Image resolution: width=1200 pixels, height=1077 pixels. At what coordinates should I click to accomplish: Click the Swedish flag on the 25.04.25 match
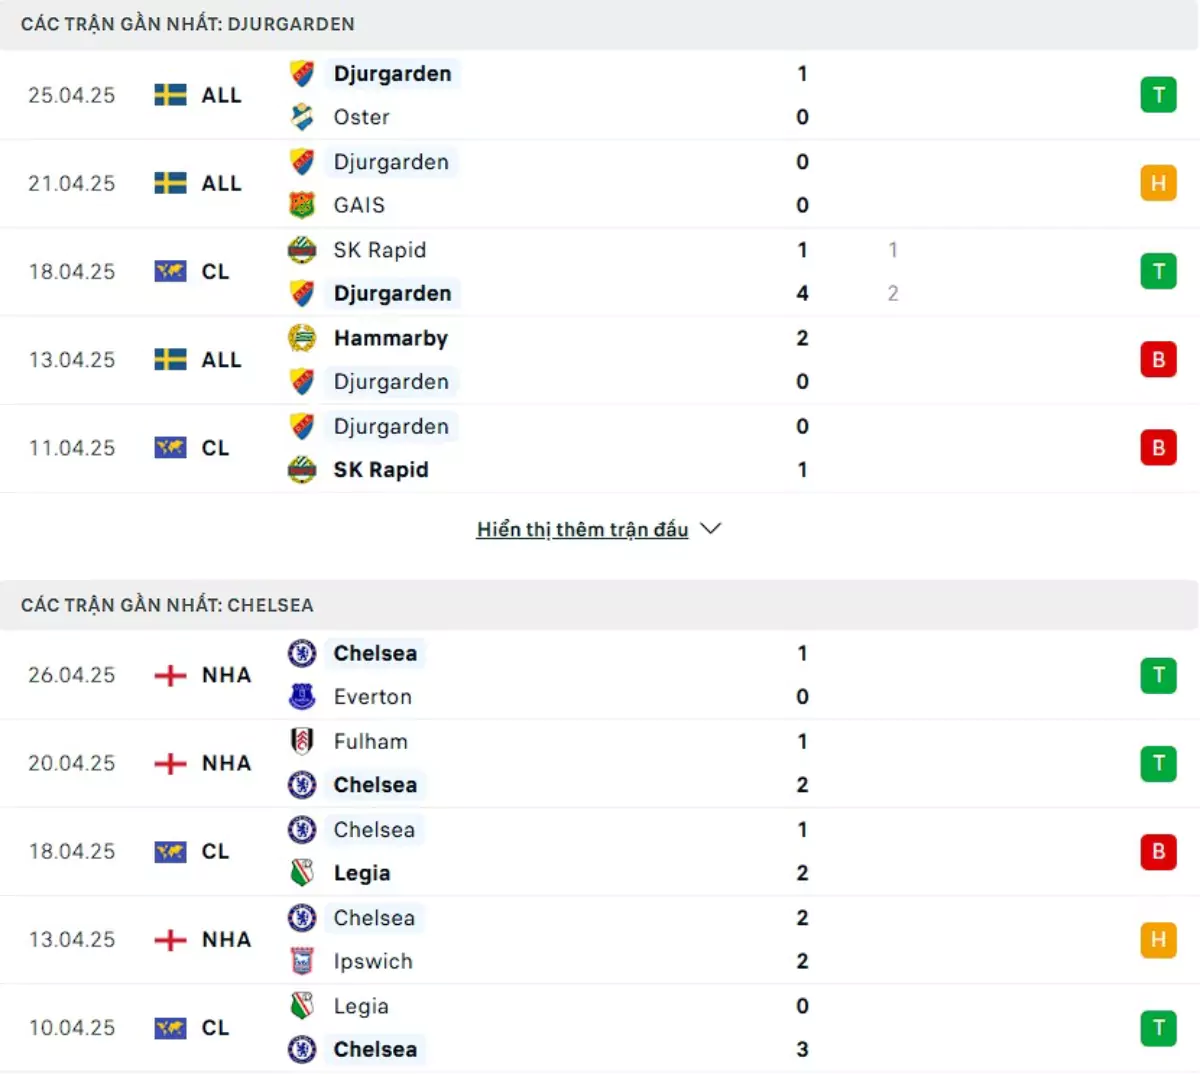[x=171, y=95]
